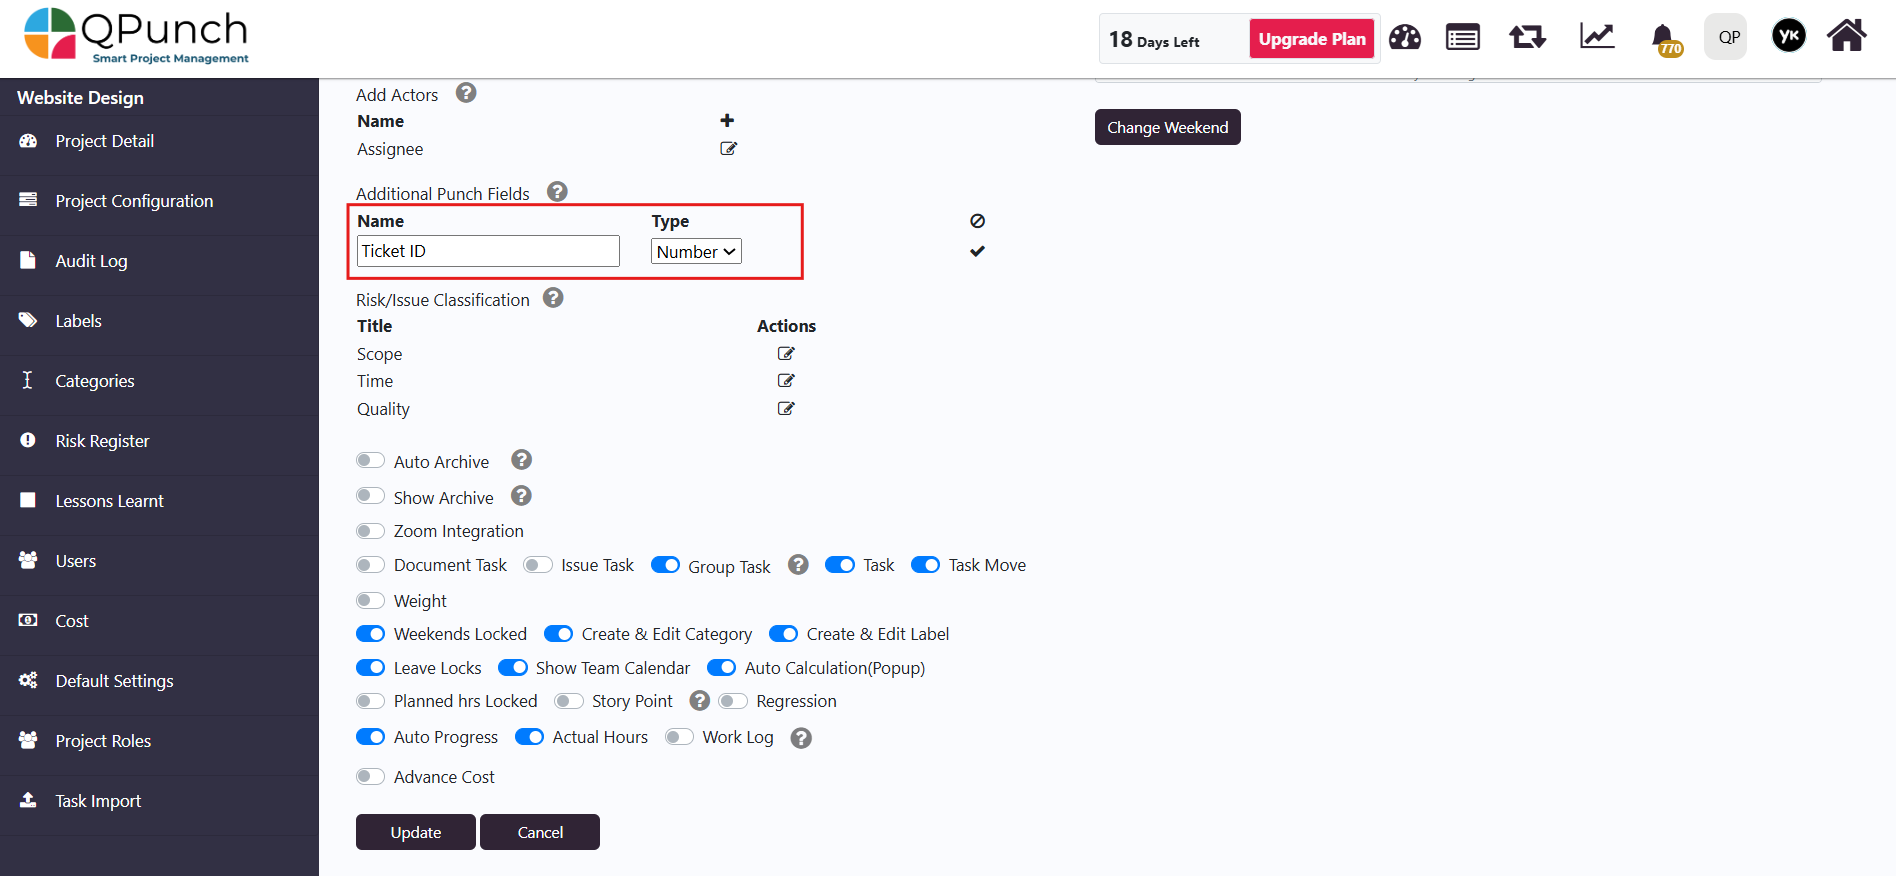This screenshot has height=876, width=1896.
Task: Open Additional Punch Fields help icon
Action: point(558,192)
